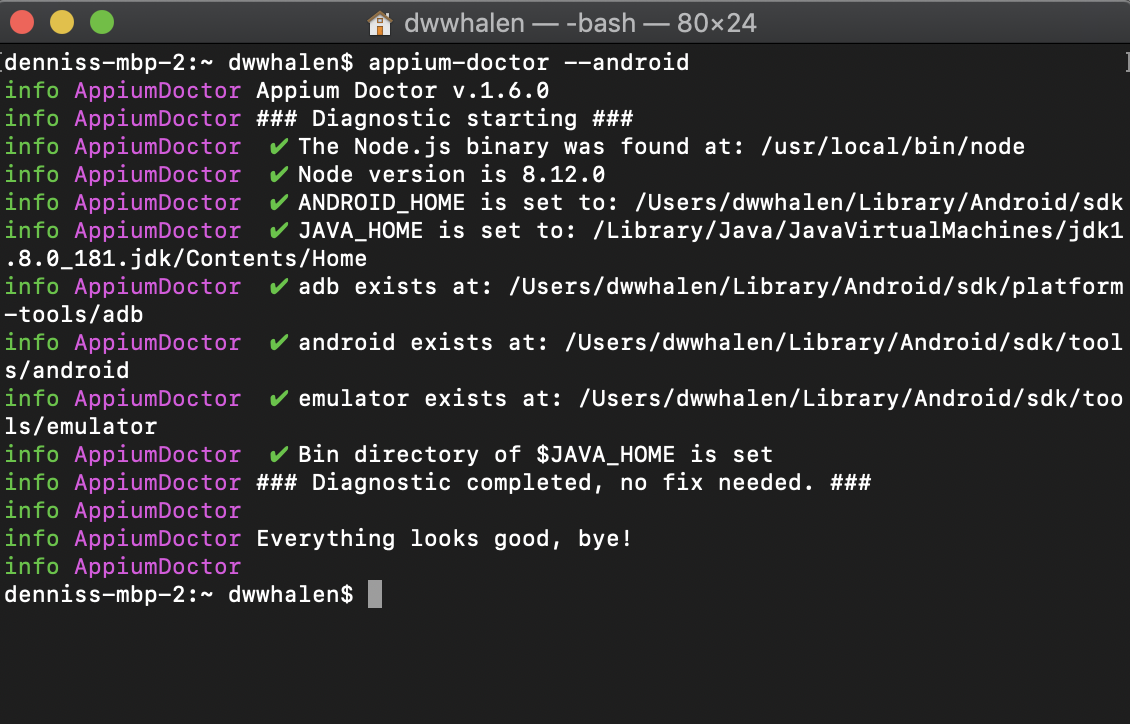Click the '-tools/adb' wrapped text
The width and height of the screenshot is (1130, 724).
click(x=74, y=315)
